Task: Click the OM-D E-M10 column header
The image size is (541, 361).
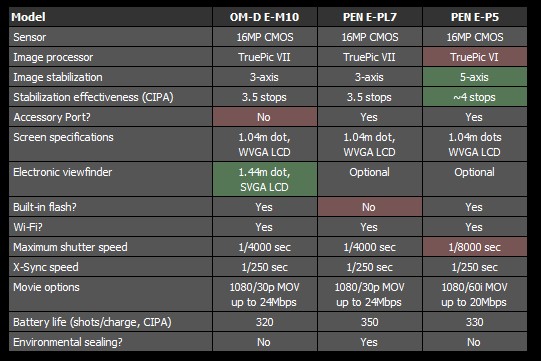Action: coord(265,17)
